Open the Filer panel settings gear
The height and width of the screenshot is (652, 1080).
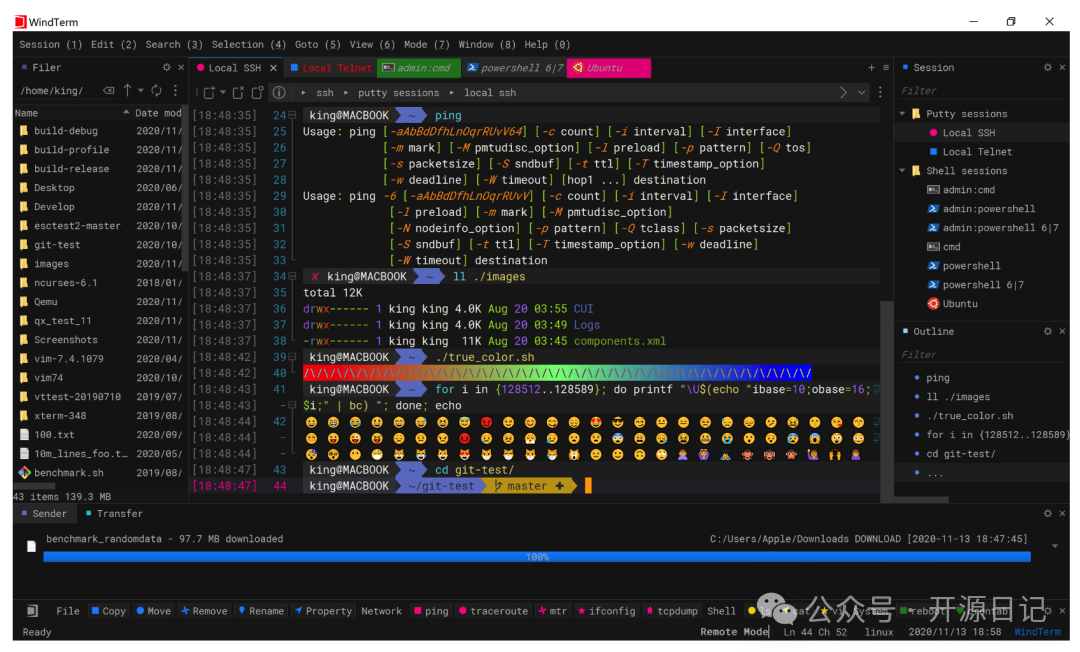pos(166,68)
